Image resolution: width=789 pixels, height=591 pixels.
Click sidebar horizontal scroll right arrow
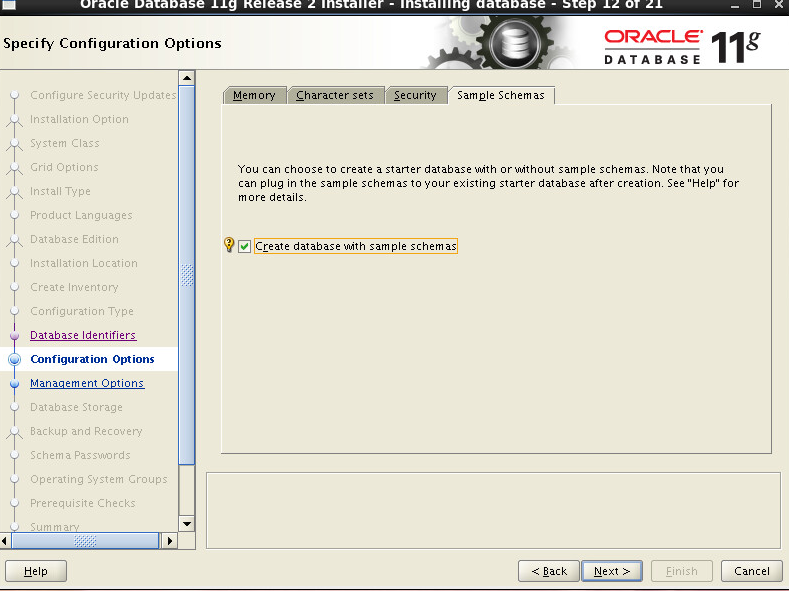click(x=169, y=541)
